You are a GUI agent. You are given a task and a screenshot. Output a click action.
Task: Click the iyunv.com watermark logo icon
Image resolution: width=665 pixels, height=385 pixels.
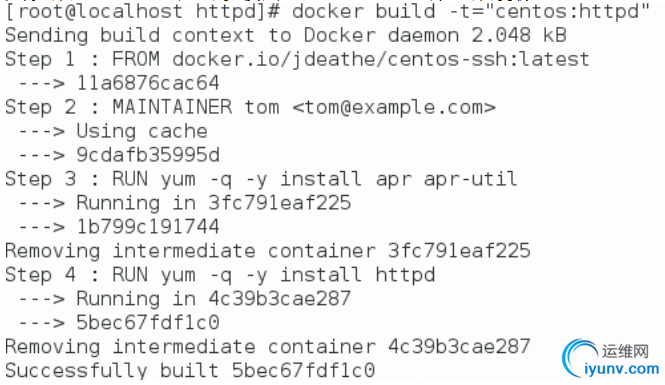[x=580, y=357]
